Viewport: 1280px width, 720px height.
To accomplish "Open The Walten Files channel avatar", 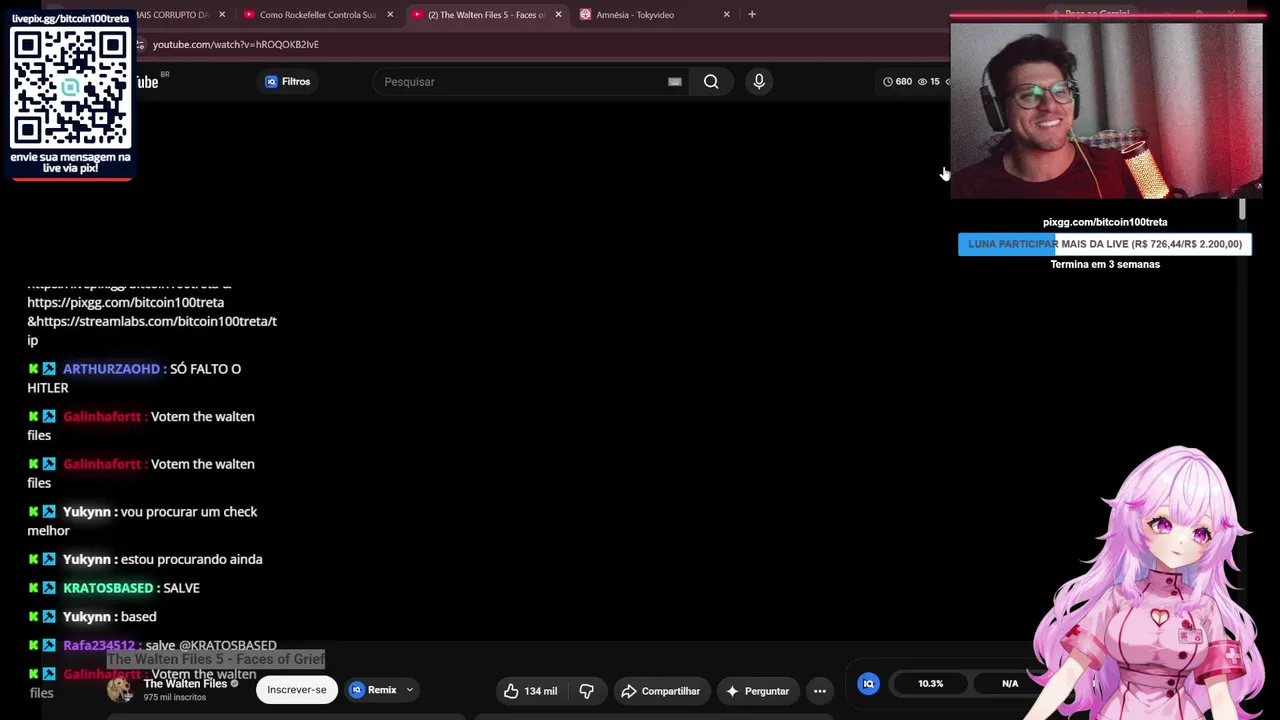I will click(121, 690).
